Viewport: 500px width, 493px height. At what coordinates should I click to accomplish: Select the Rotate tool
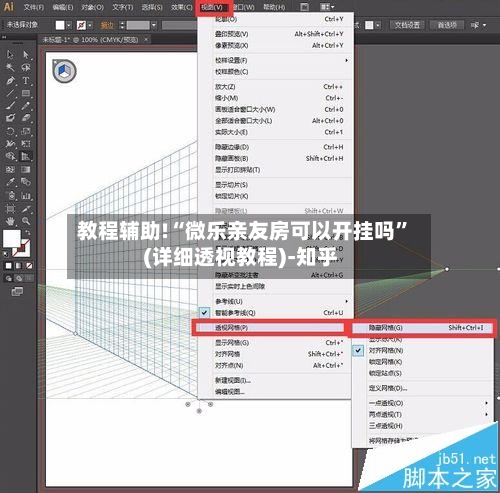(10, 131)
